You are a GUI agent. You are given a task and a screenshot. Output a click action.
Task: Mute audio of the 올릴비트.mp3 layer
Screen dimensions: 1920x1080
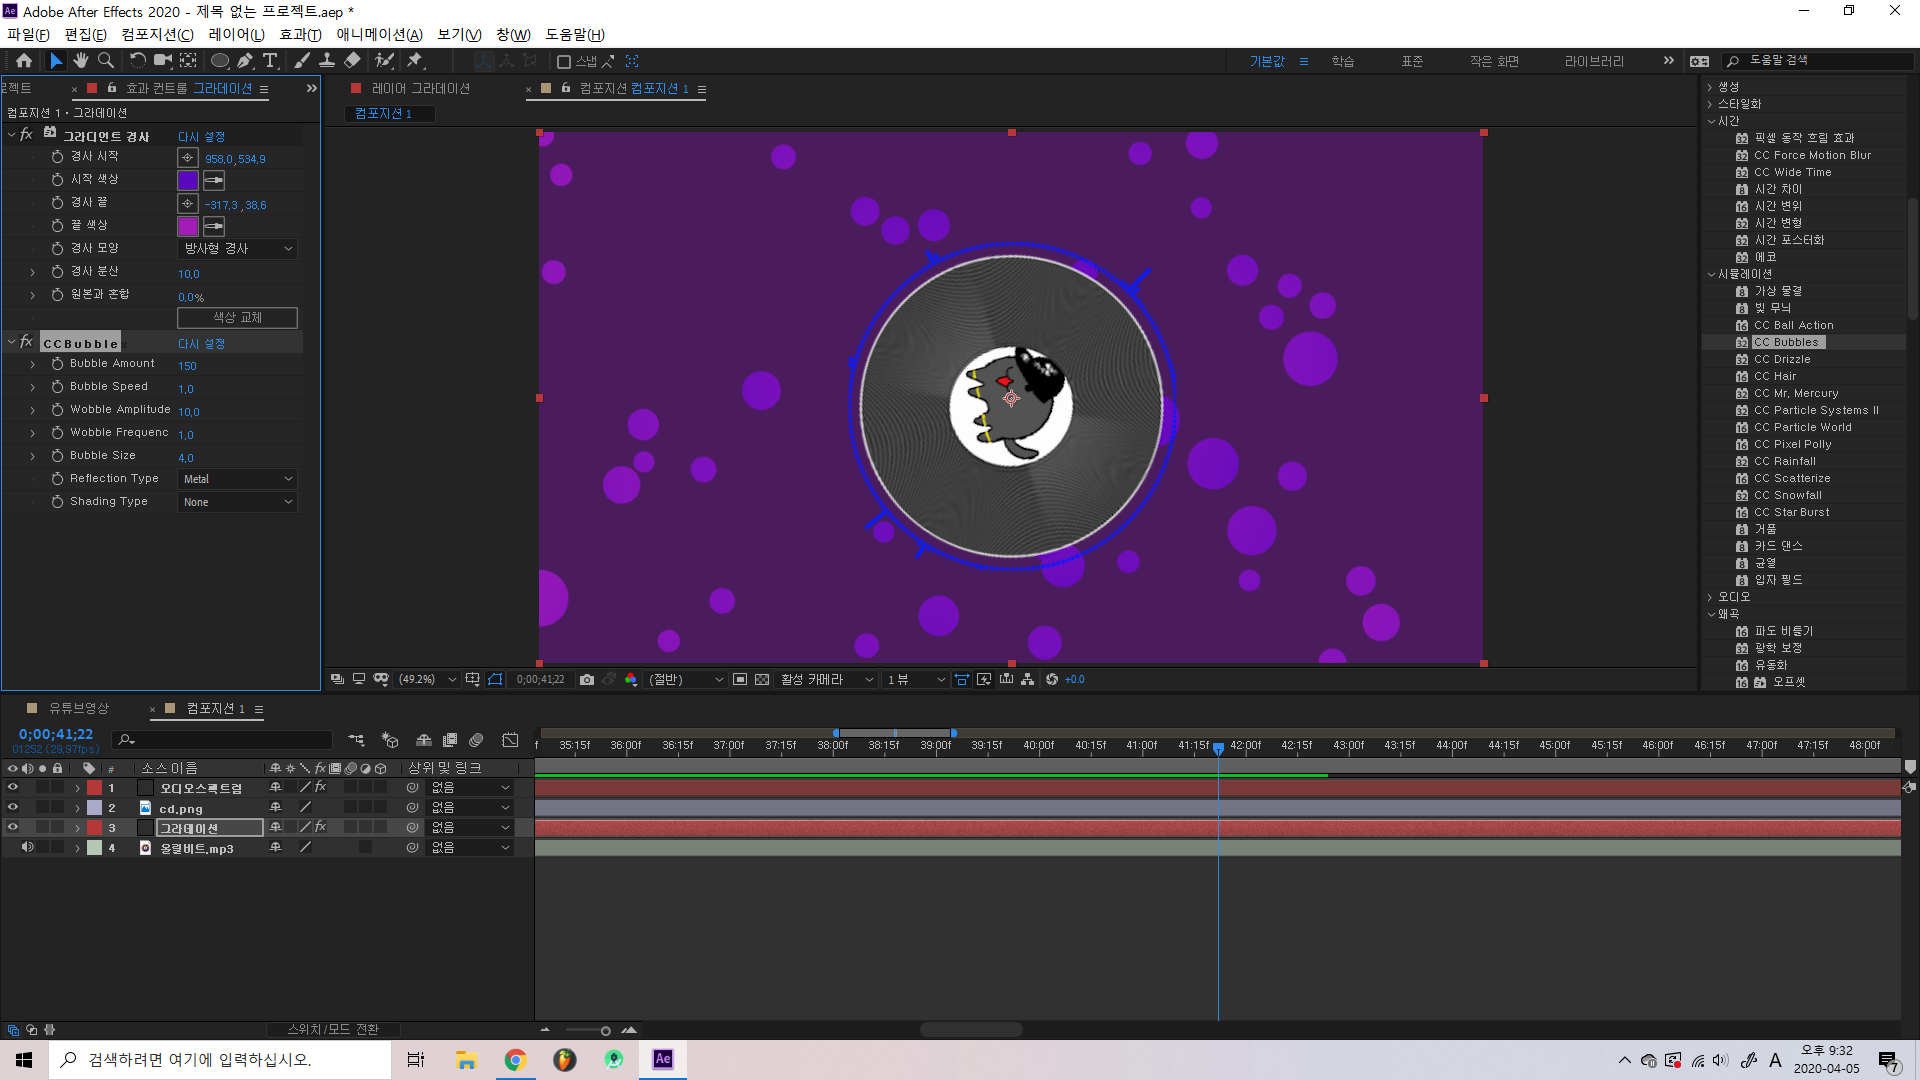pos(28,848)
